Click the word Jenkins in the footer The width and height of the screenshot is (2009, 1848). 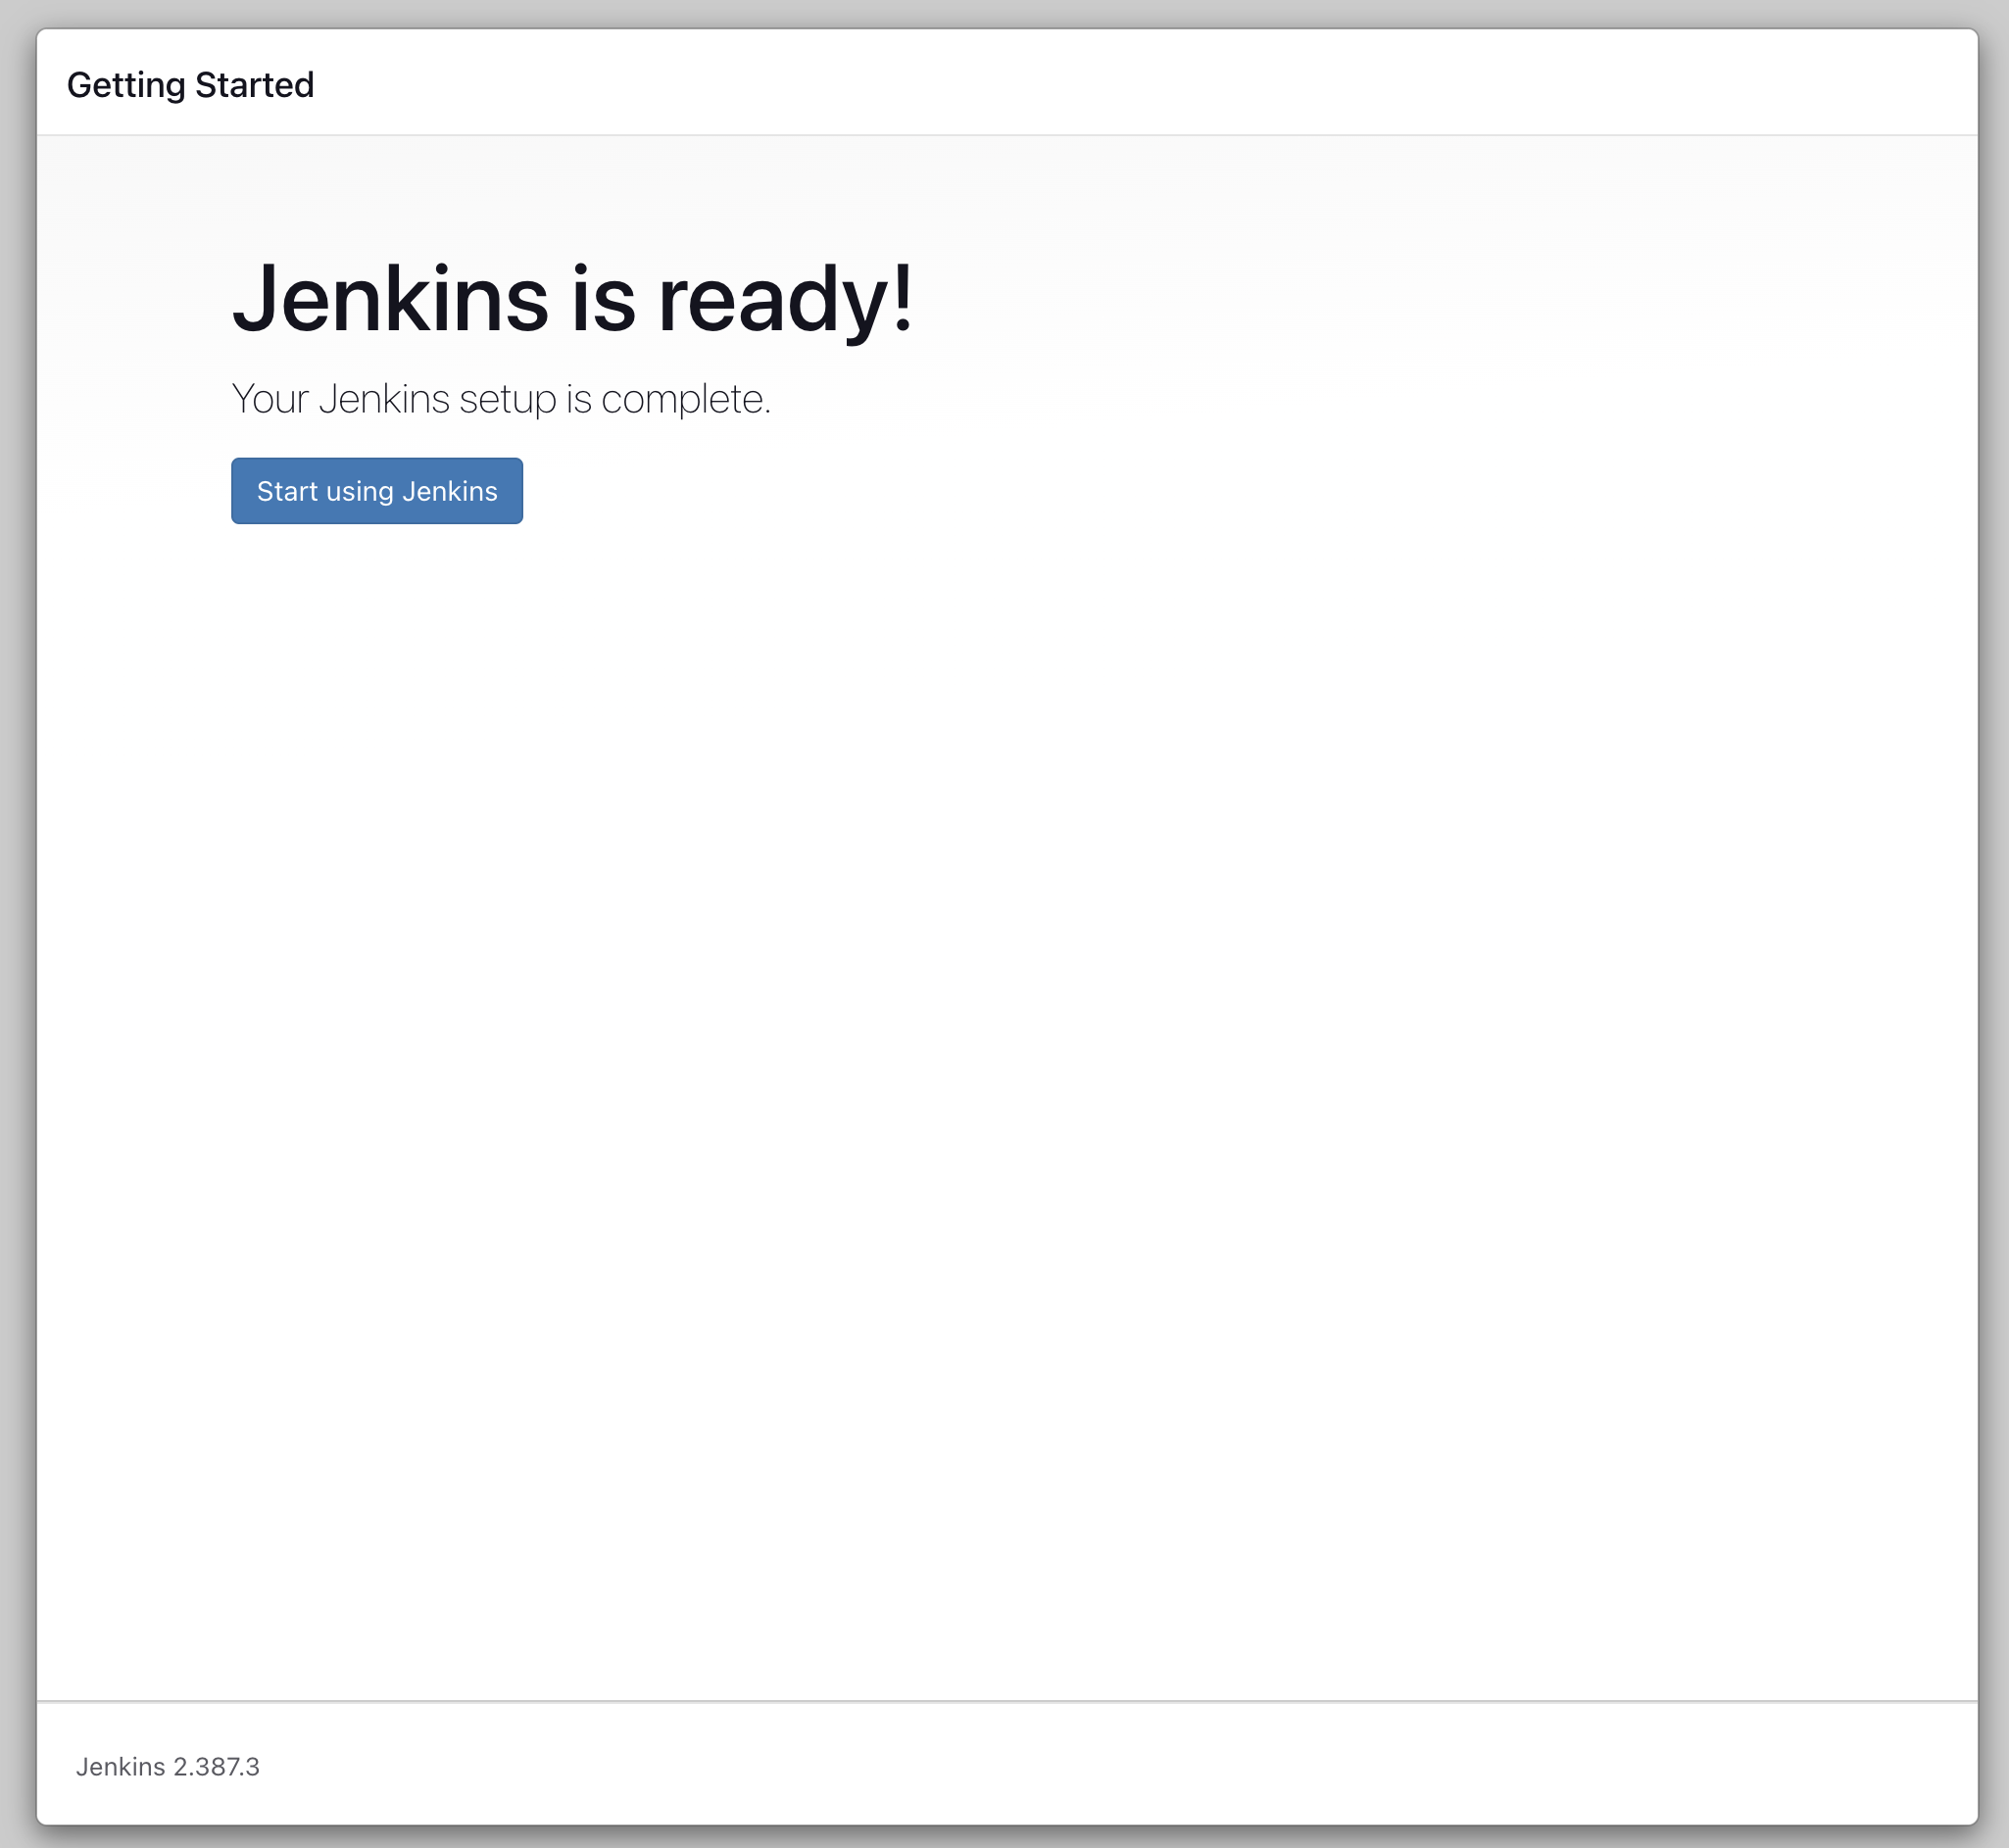pos(120,1767)
